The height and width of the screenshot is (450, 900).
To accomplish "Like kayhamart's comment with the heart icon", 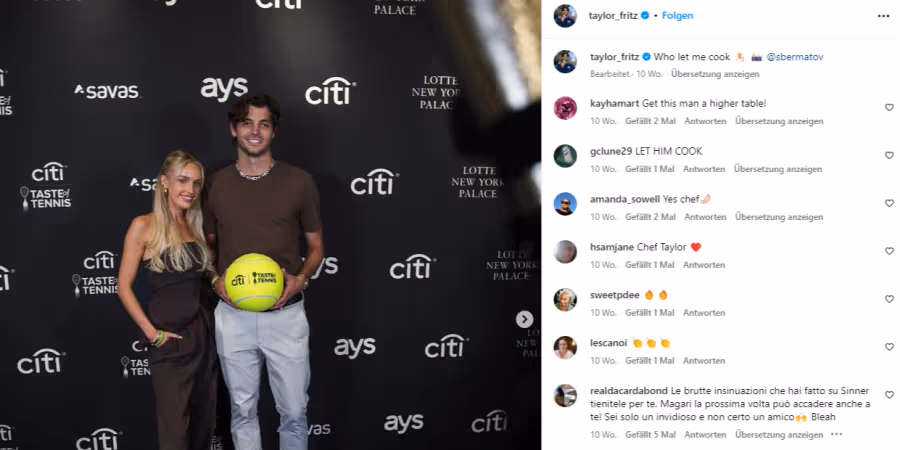I will [x=889, y=107].
